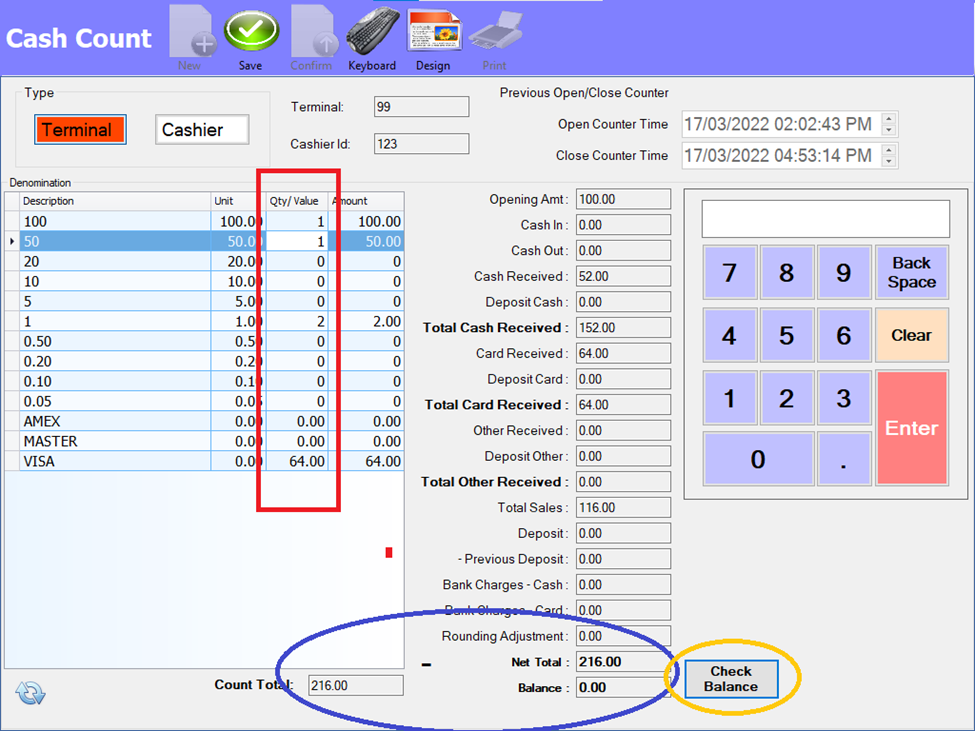The image size is (975, 731).
Task: Select the VISA denomination row
Action: tap(108, 461)
